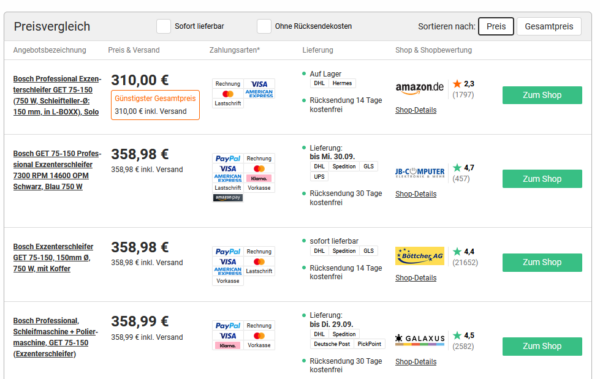Click the Böttcher AG shop logo
This screenshot has width=600, height=379.
point(420,256)
